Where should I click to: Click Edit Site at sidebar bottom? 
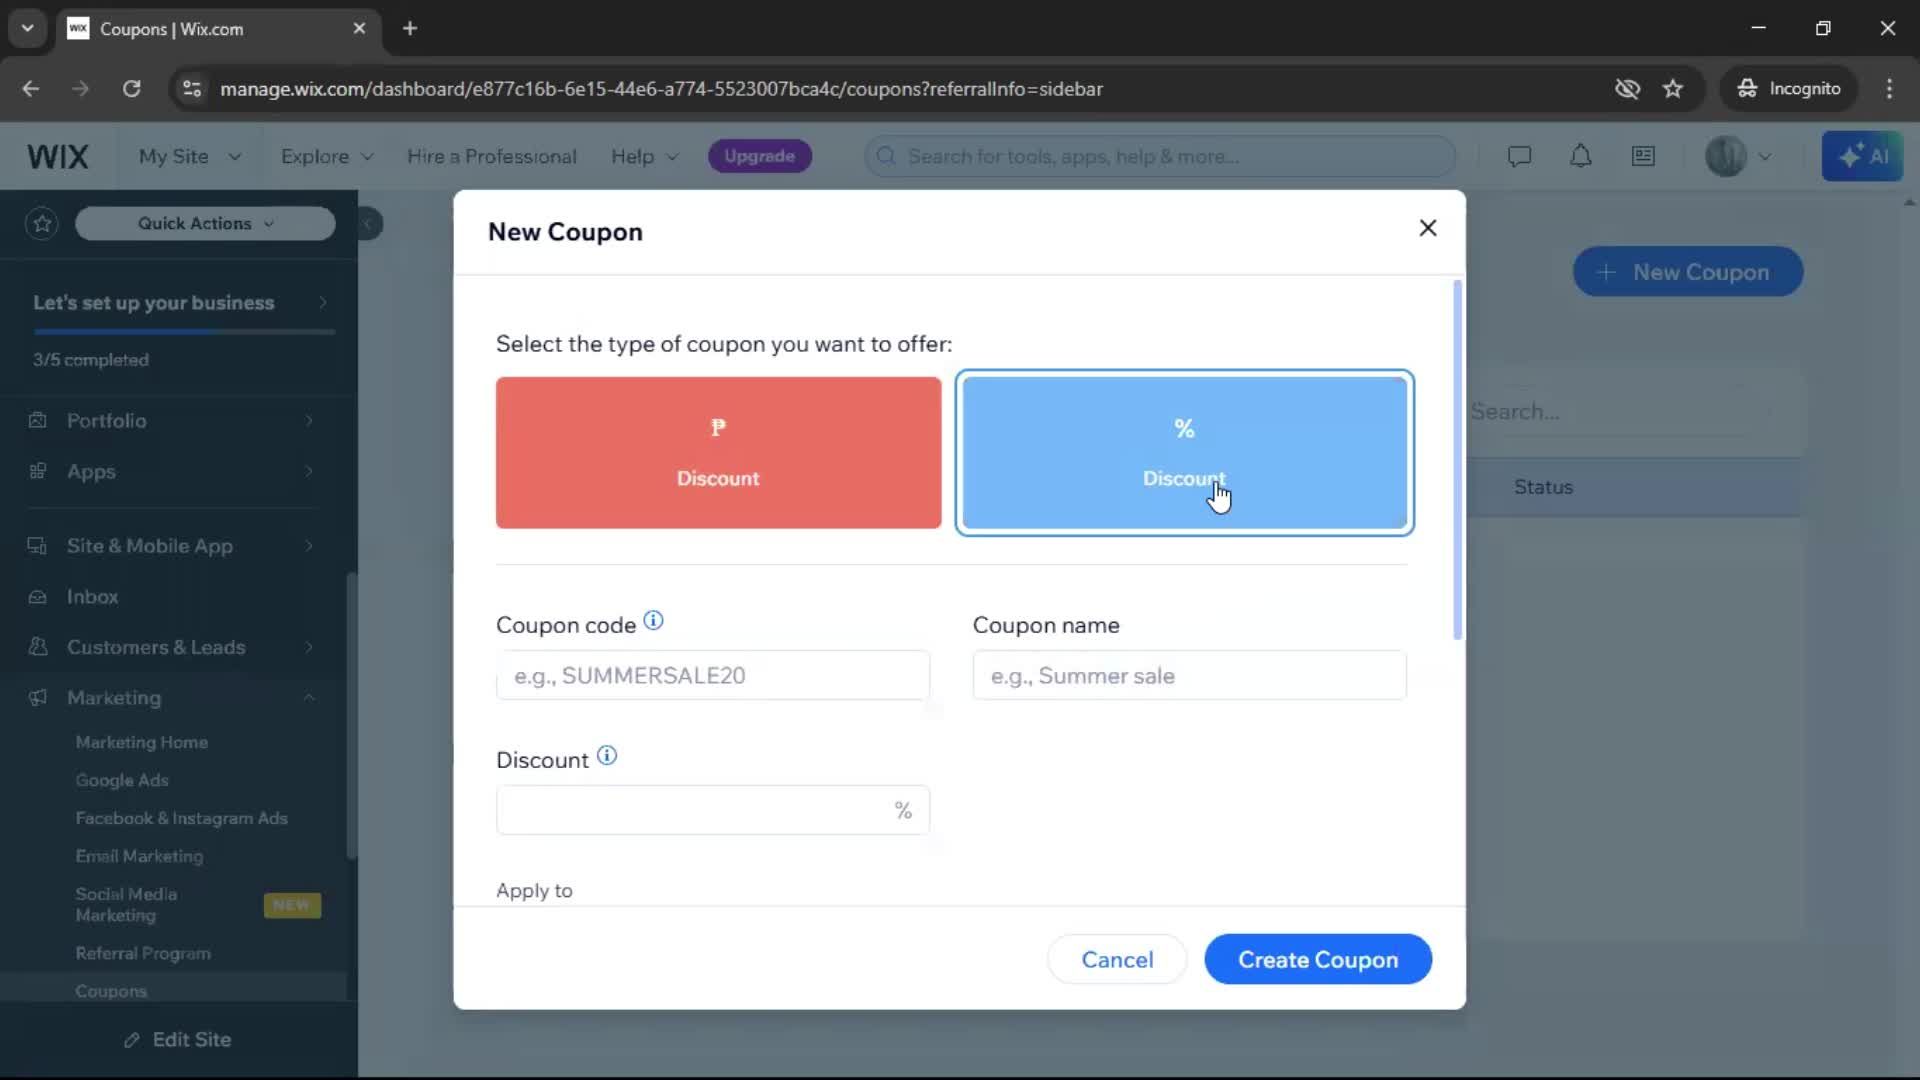178,1039
